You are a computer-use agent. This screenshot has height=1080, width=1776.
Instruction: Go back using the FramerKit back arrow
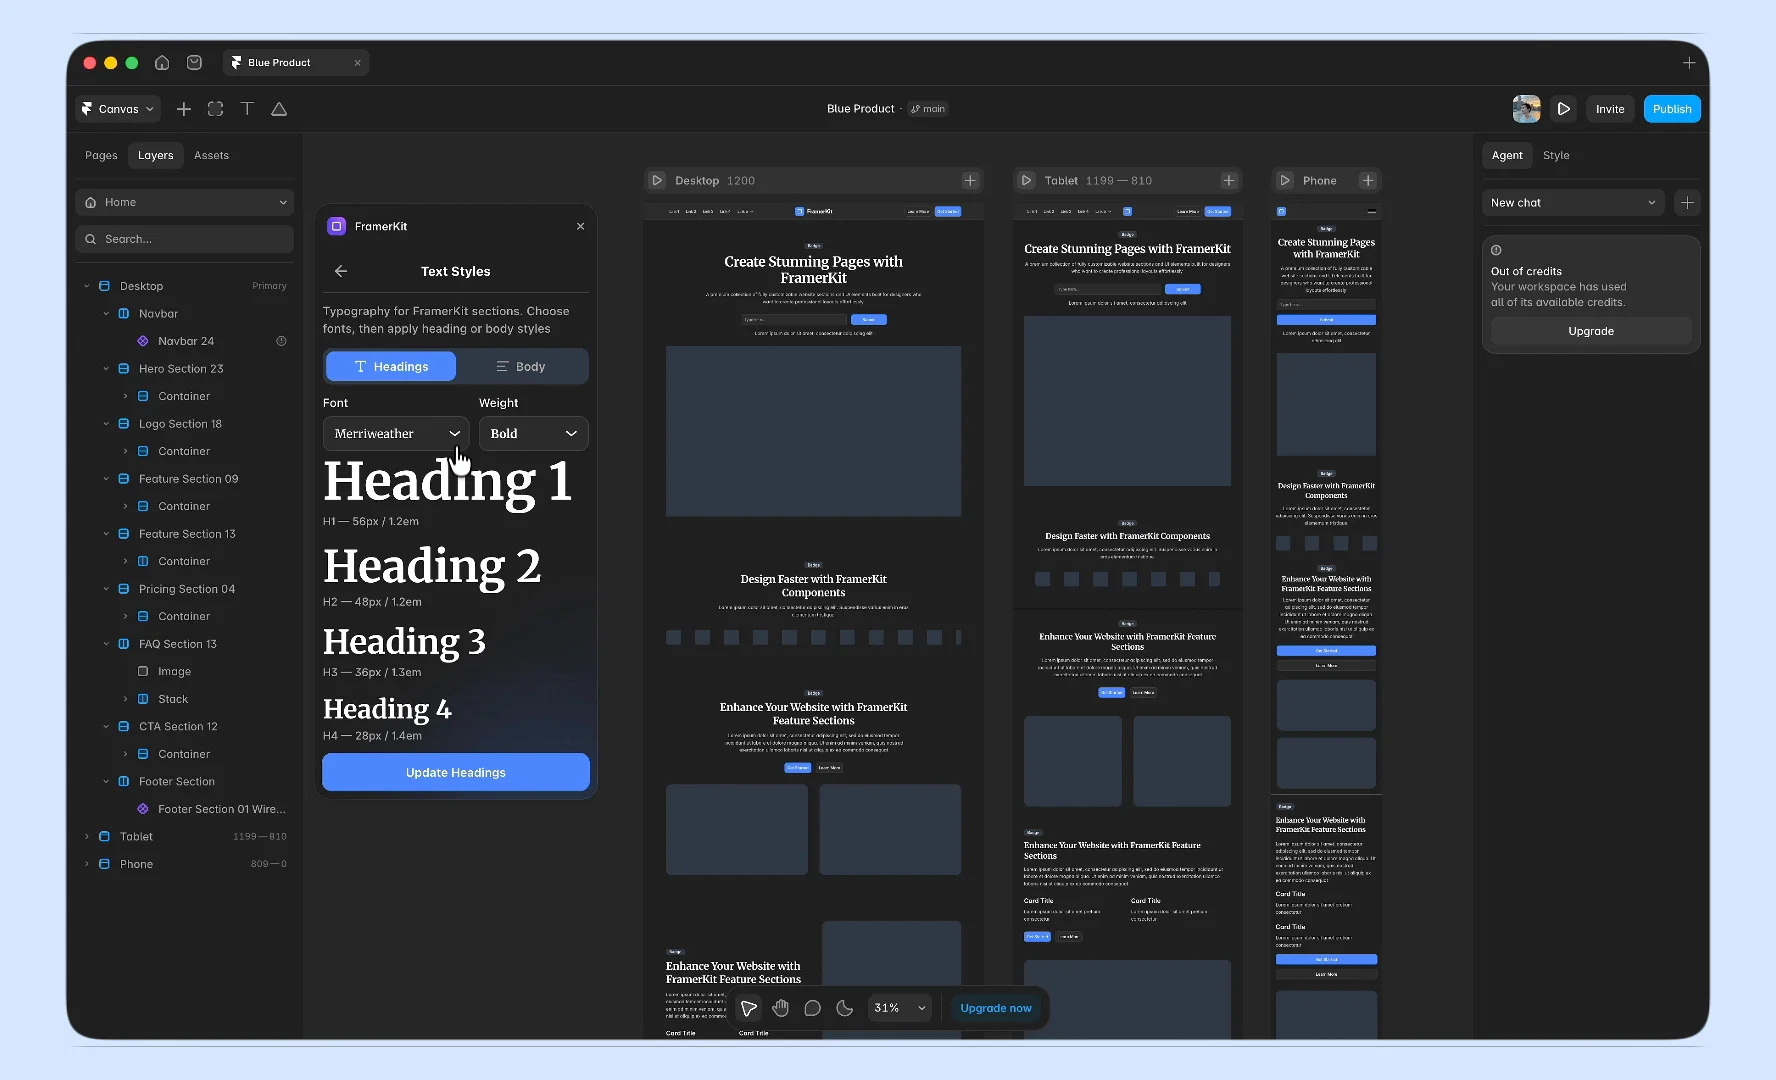tap(341, 271)
